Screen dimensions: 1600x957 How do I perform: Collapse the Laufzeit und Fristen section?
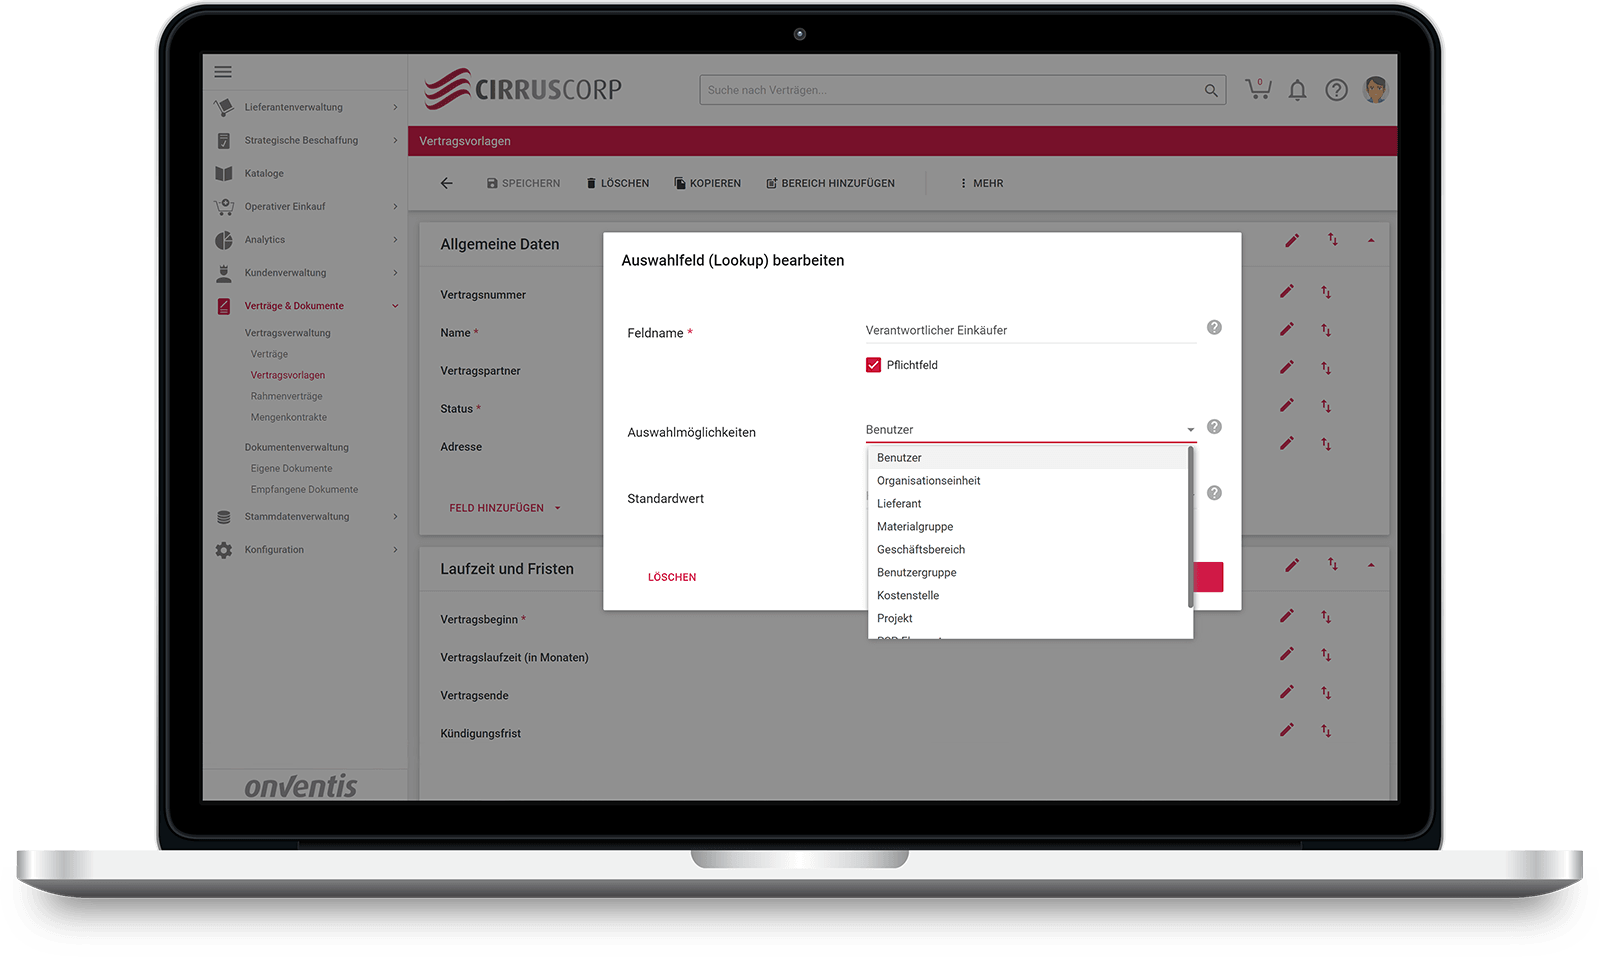point(1371,565)
